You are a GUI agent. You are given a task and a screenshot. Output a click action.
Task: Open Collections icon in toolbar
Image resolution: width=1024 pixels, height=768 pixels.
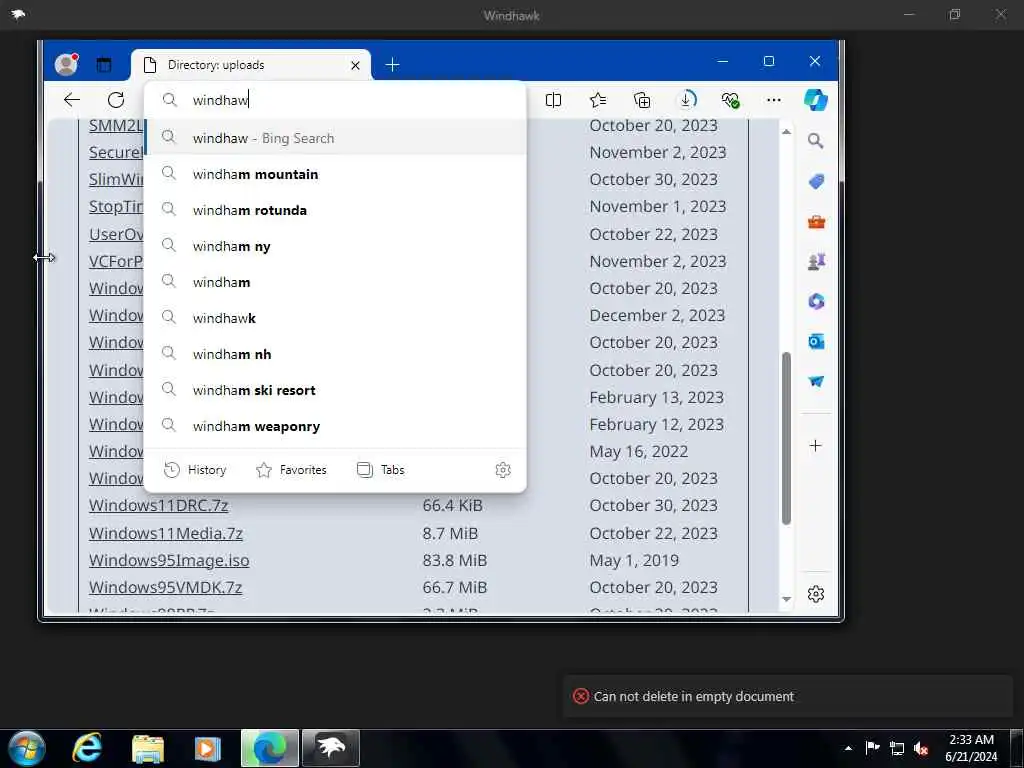pyautogui.click(x=642, y=100)
